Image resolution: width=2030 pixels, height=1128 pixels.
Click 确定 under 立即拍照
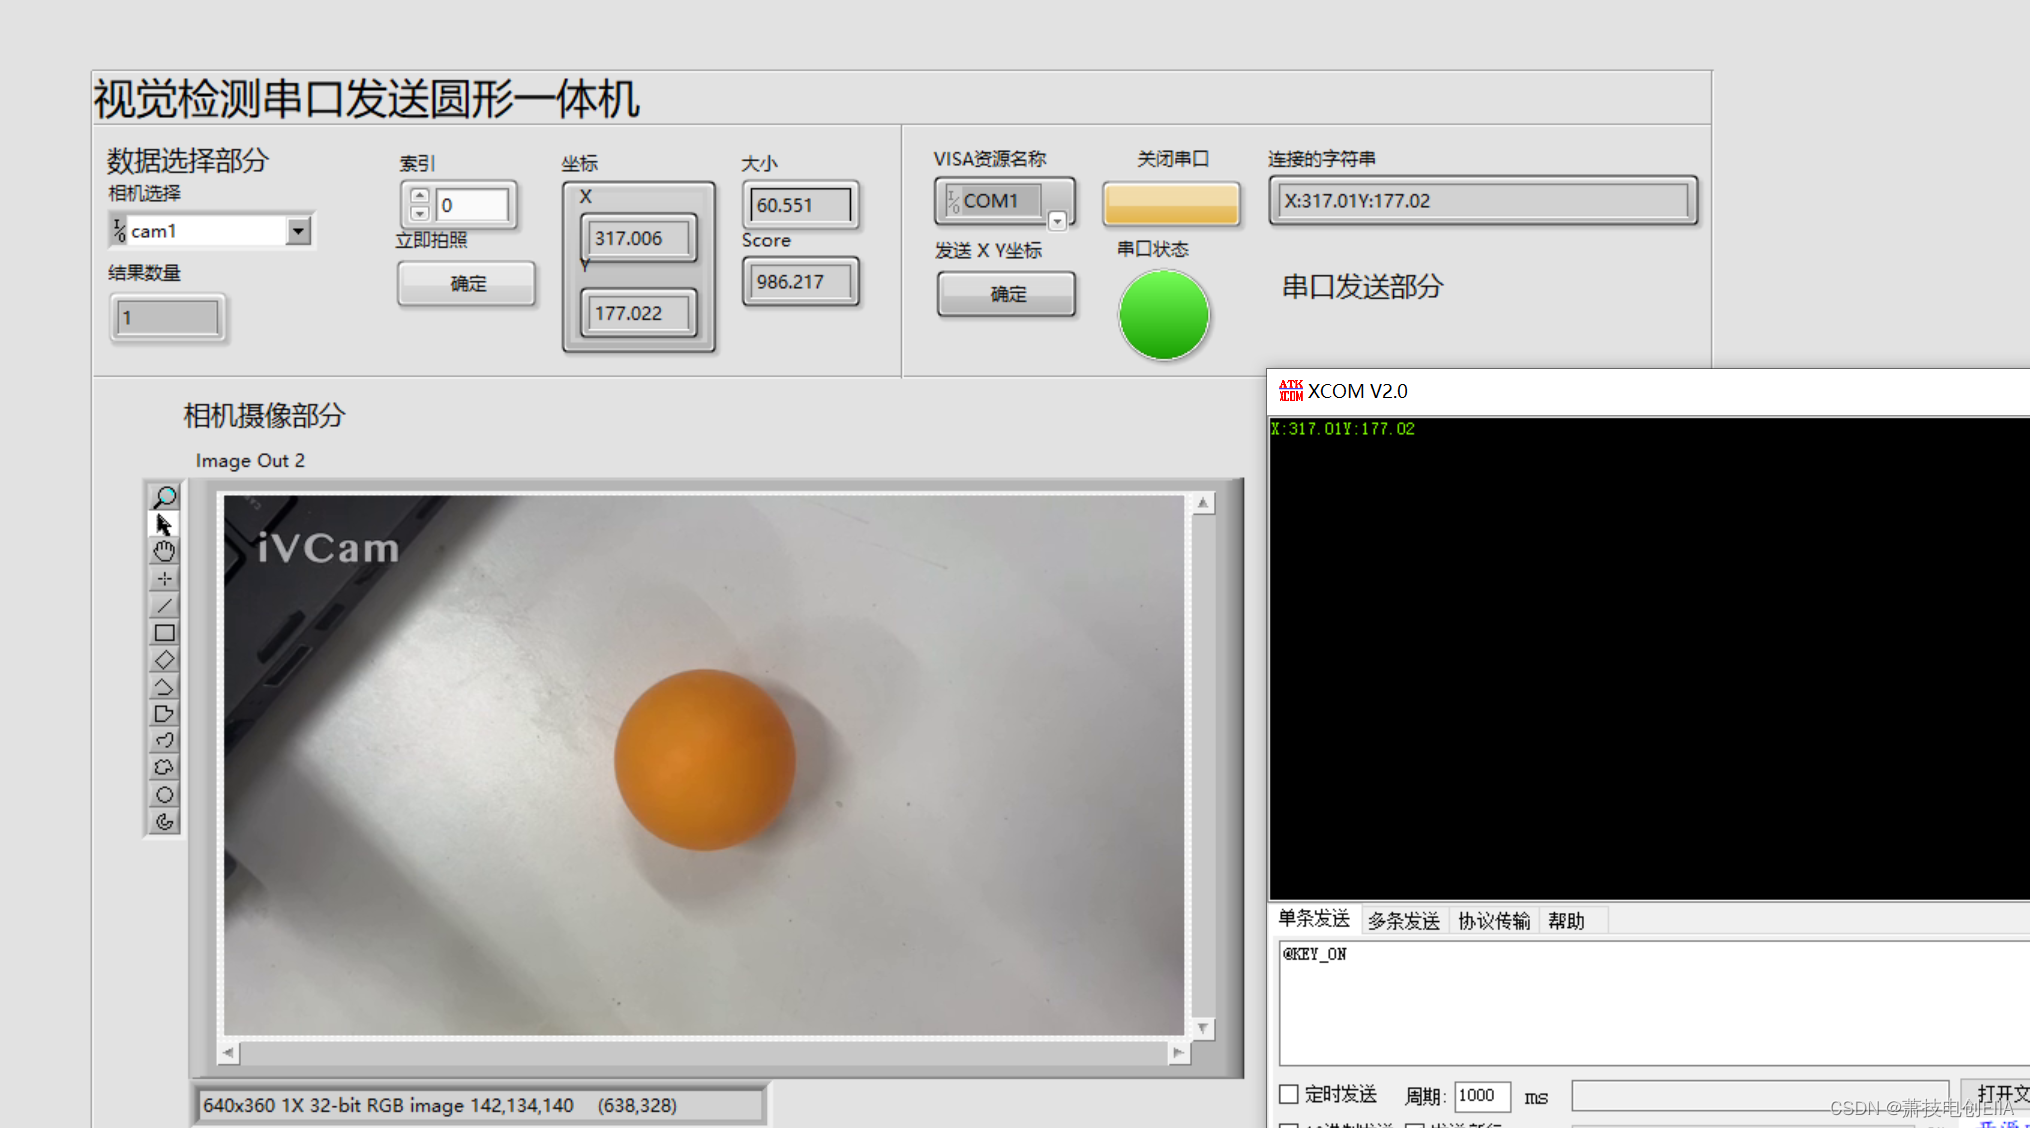click(x=467, y=284)
